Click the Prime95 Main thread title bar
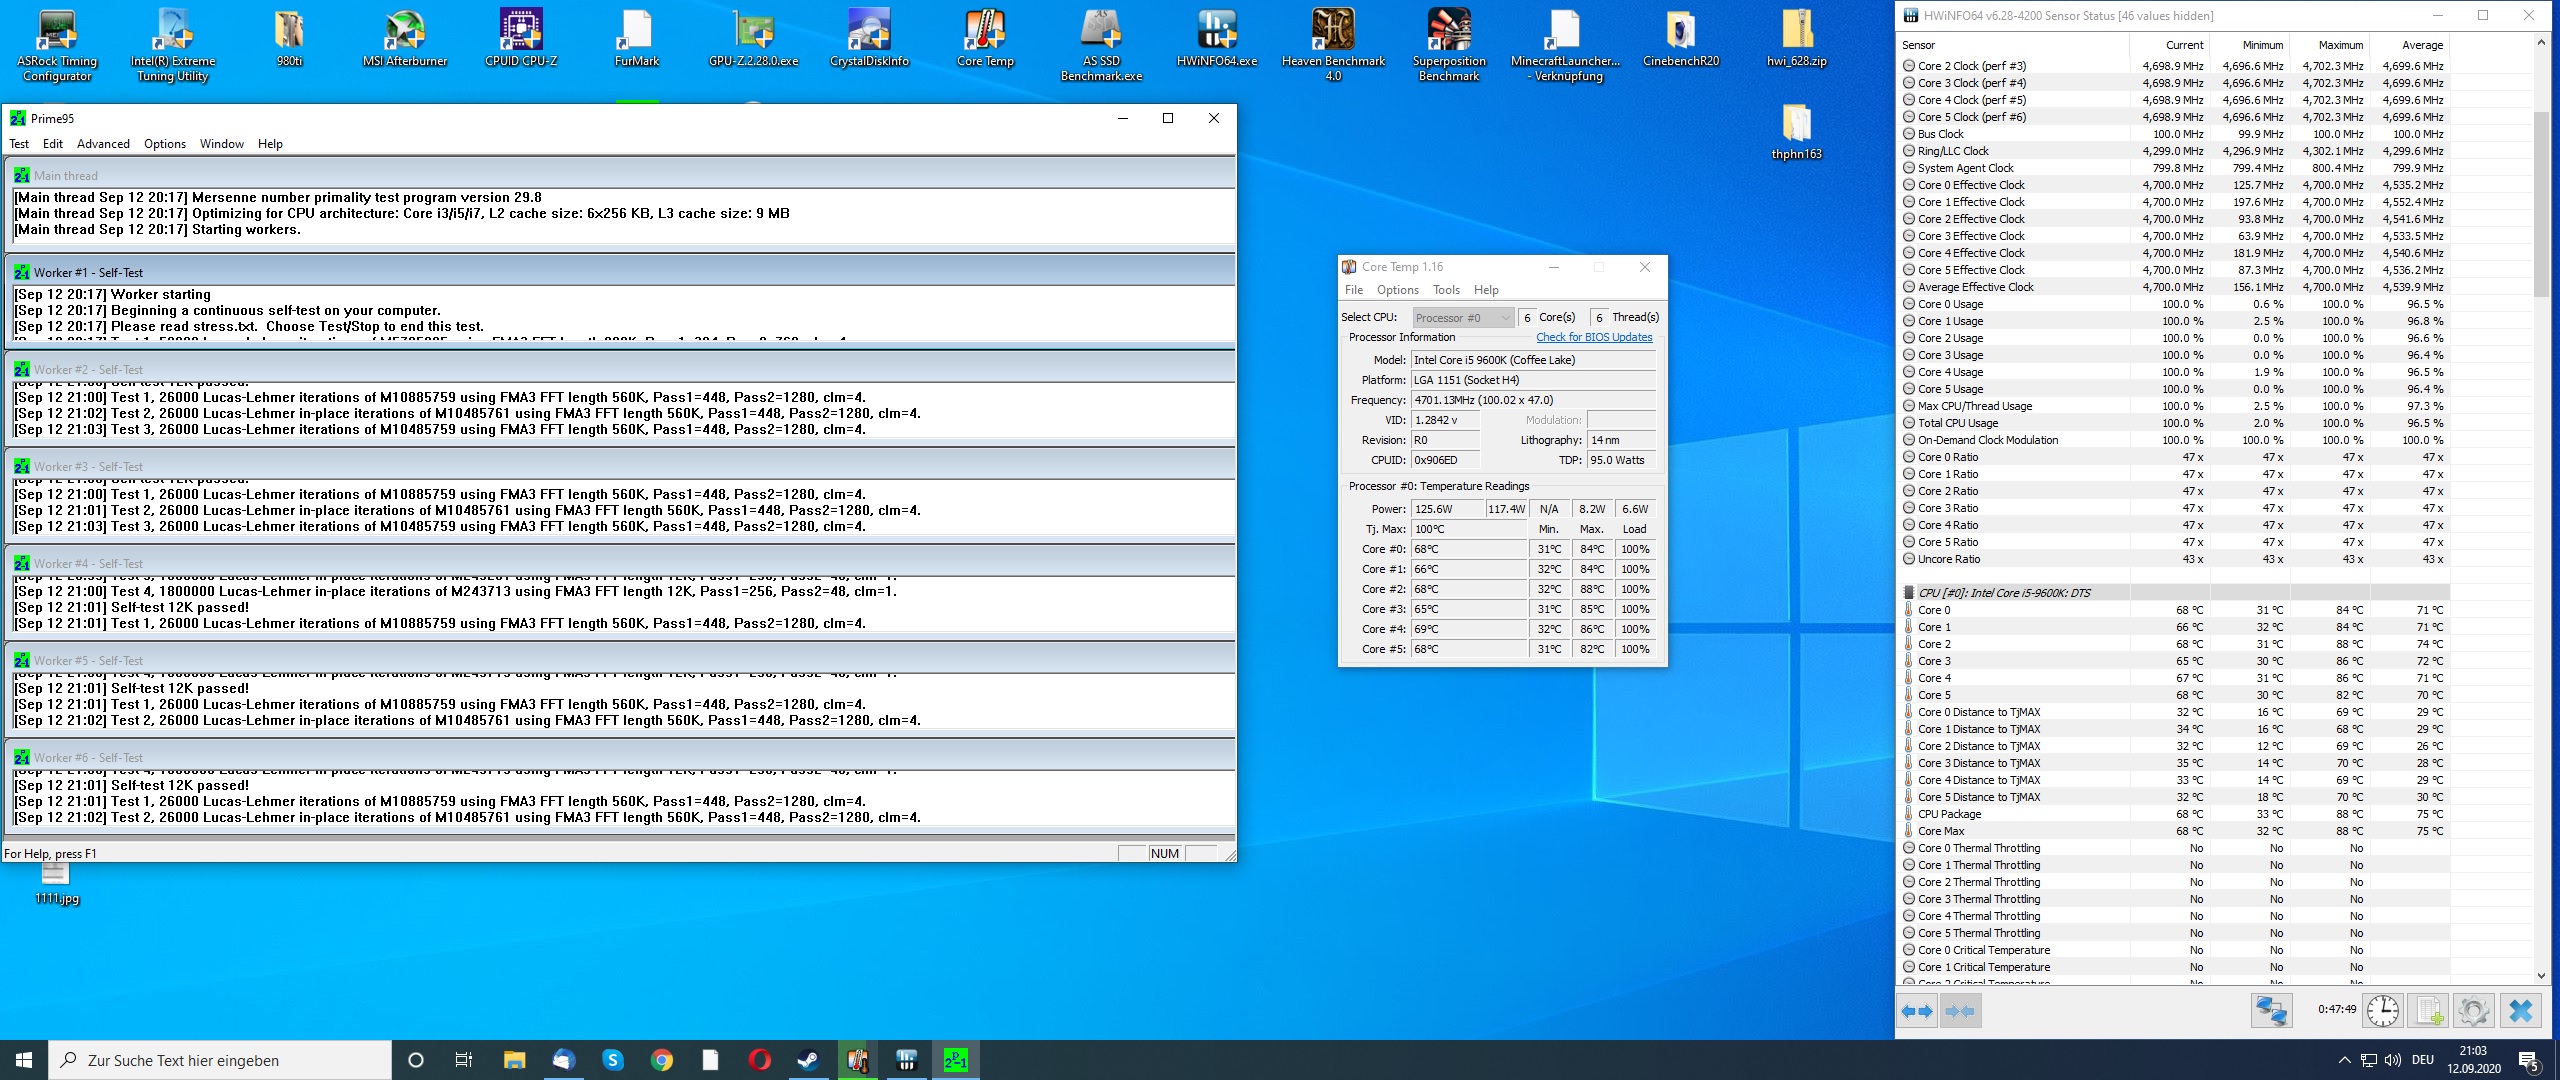Viewport: 2560px width, 1080px height. [x=620, y=175]
